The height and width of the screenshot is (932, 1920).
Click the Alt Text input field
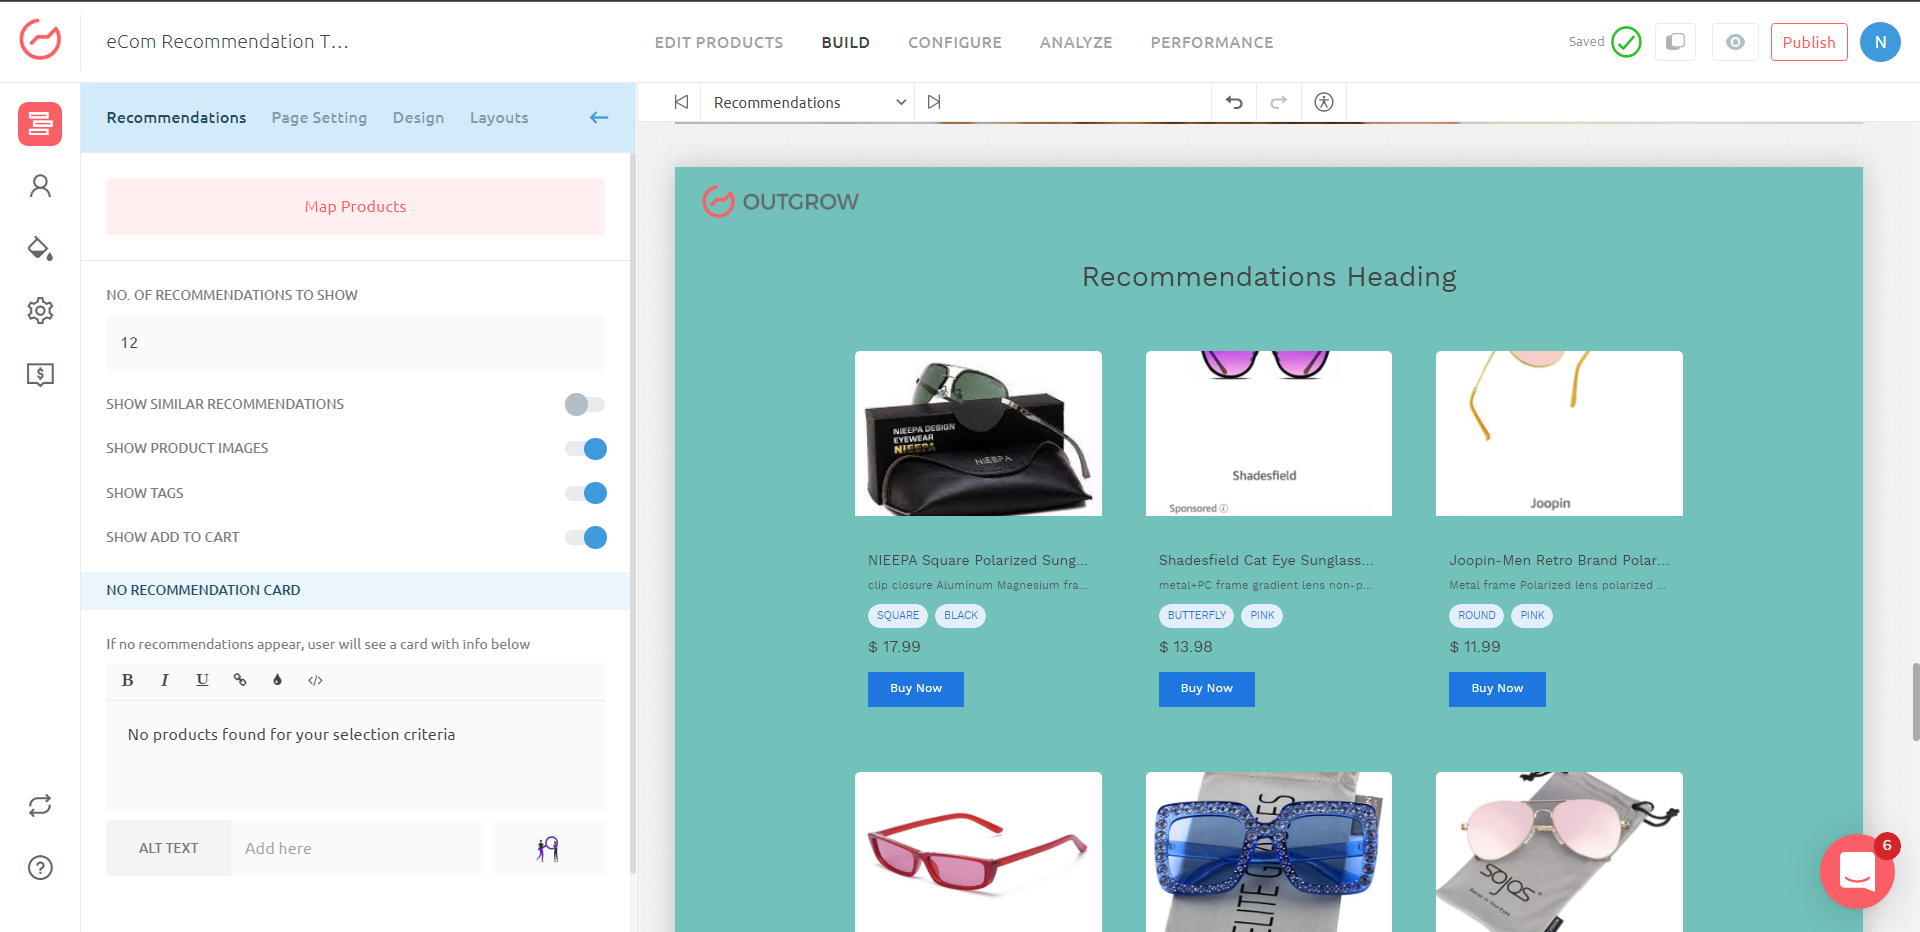click(x=357, y=848)
